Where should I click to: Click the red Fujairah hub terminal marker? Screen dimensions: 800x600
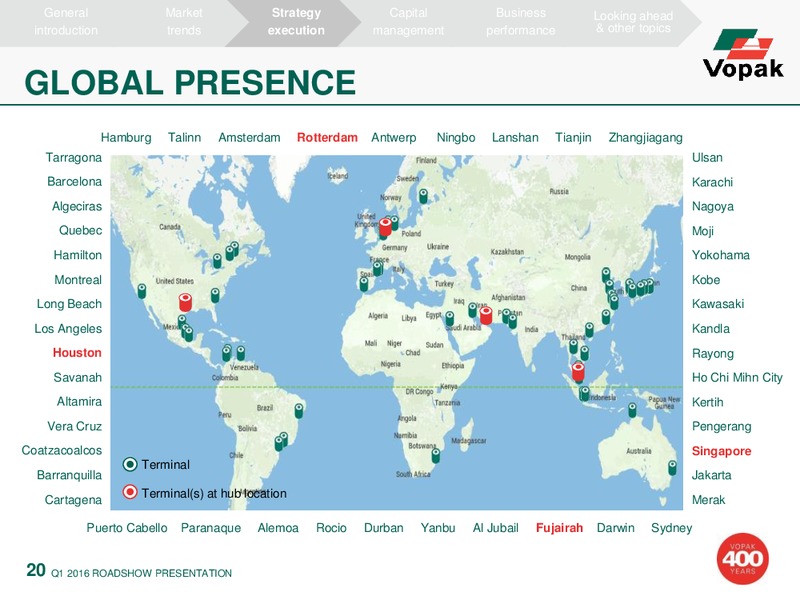tap(486, 315)
